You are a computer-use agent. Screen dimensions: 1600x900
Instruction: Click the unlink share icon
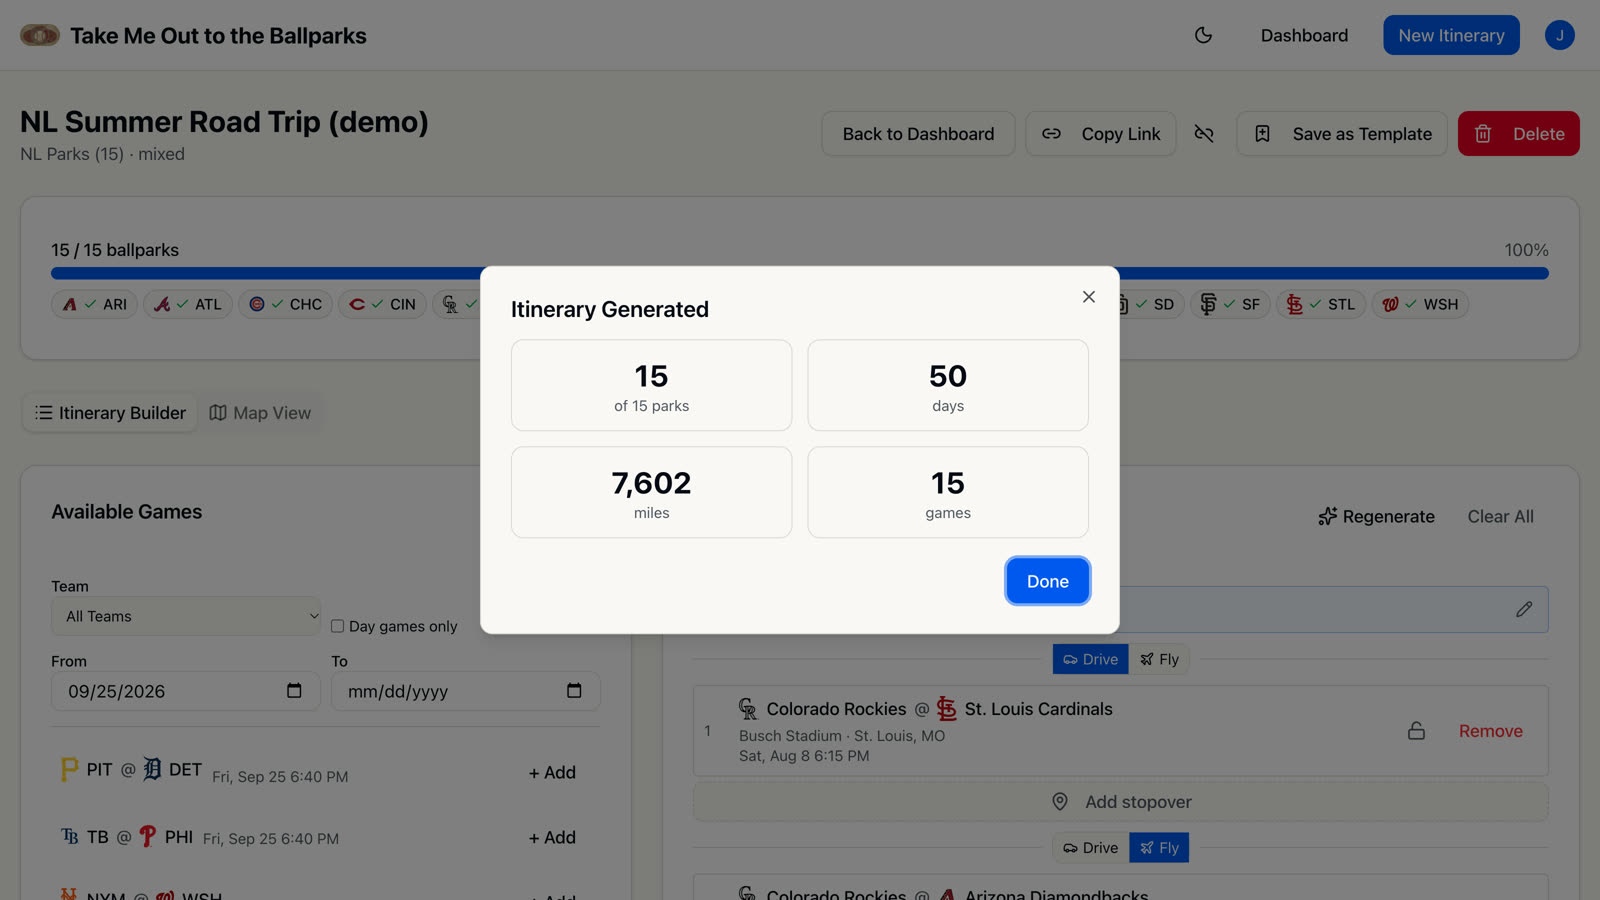point(1204,134)
